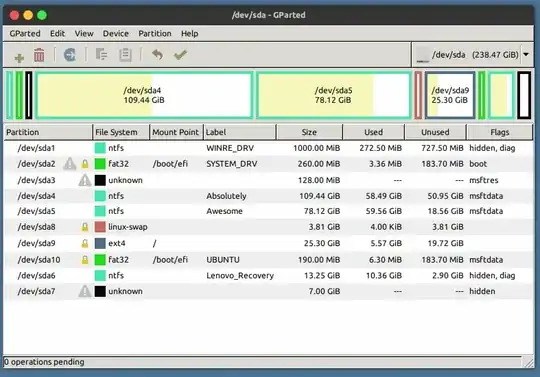Click the Paste partition clipboard icon
This screenshot has width=540, height=377.
[125, 55]
